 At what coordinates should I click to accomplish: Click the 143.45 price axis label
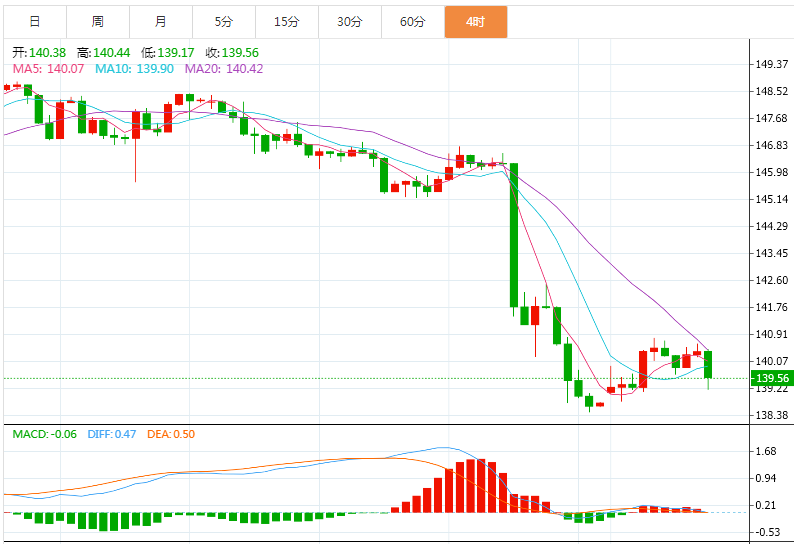(772, 253)
